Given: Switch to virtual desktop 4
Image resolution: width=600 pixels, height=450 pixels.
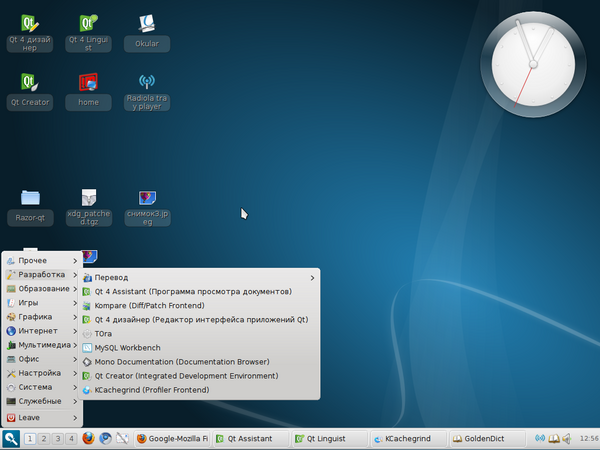Looking at the screenshot, I should click(71, 439).
